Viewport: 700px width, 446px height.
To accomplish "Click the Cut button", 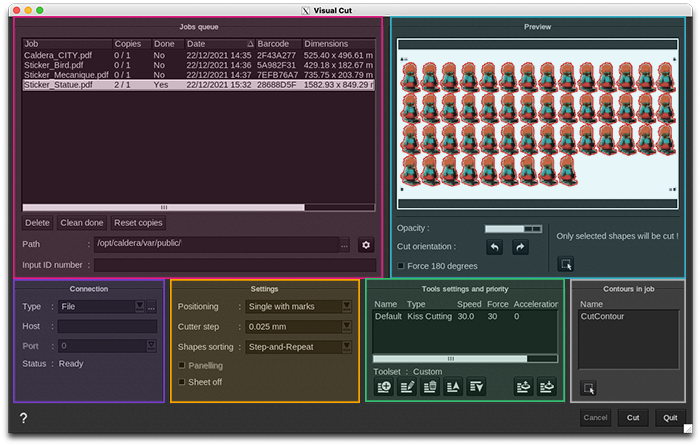I will coord(632,417).
